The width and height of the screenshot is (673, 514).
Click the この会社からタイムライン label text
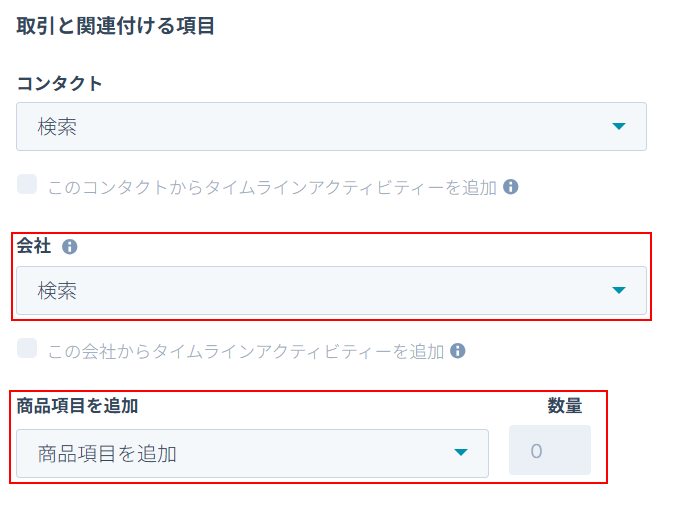click(245, 351)
